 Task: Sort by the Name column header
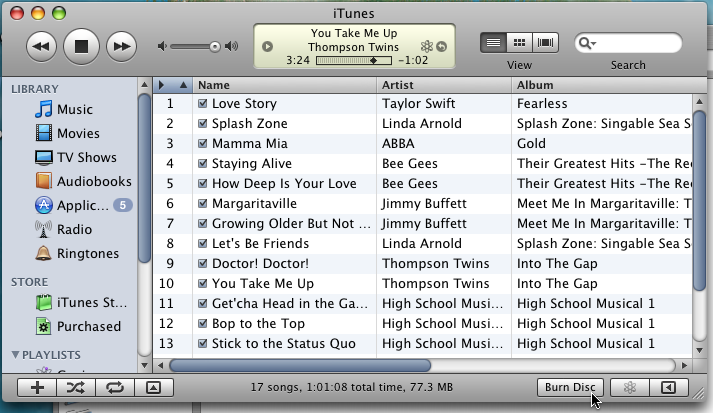click(x=285, y=85)
